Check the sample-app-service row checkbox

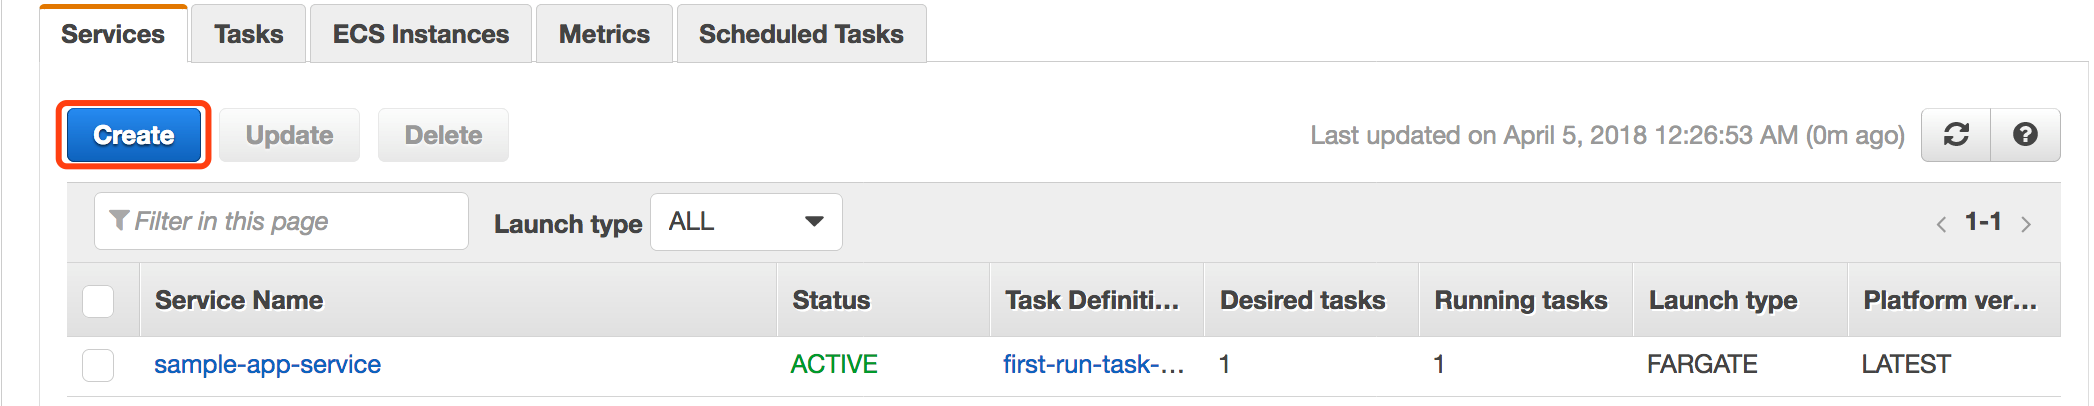98,365
